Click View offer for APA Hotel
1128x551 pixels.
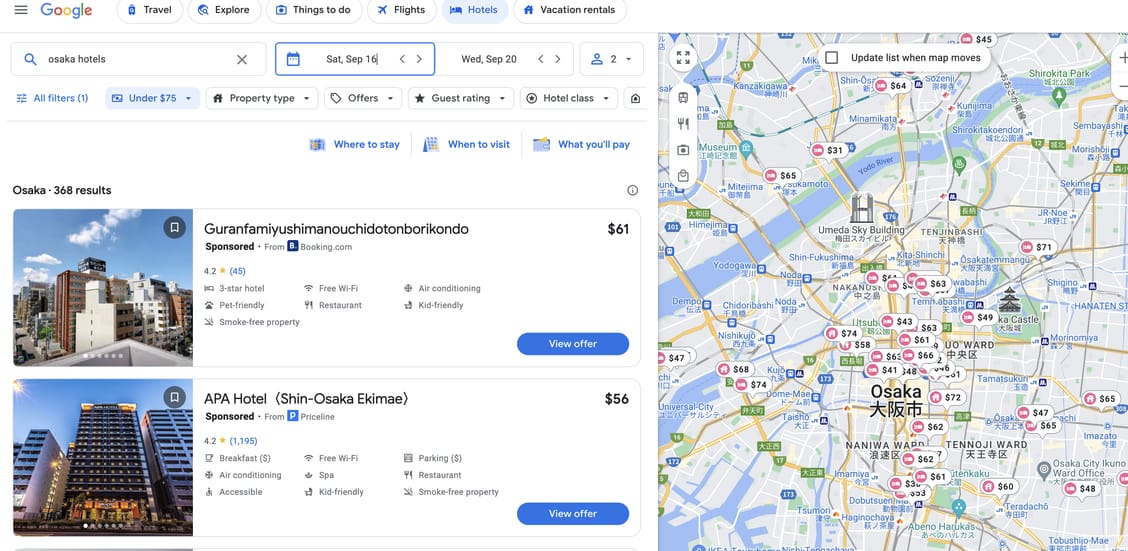(x=572, y=513)
